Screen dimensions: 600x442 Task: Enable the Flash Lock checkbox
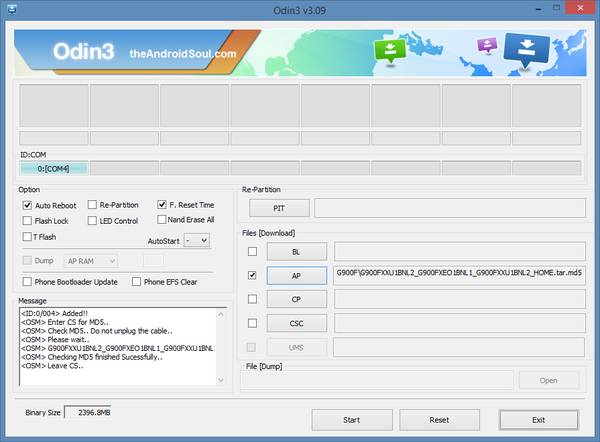click(x=27, y=221)
